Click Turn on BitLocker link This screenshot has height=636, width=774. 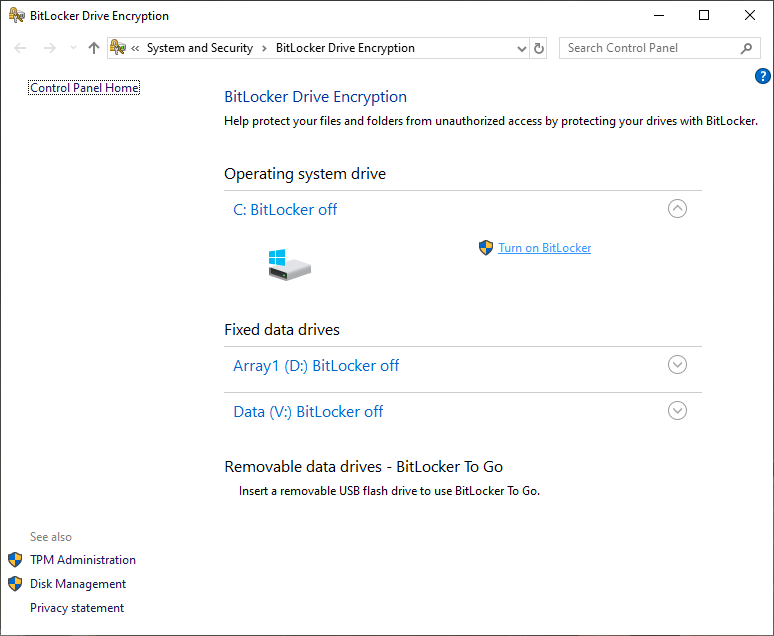(x=544, y=248)
